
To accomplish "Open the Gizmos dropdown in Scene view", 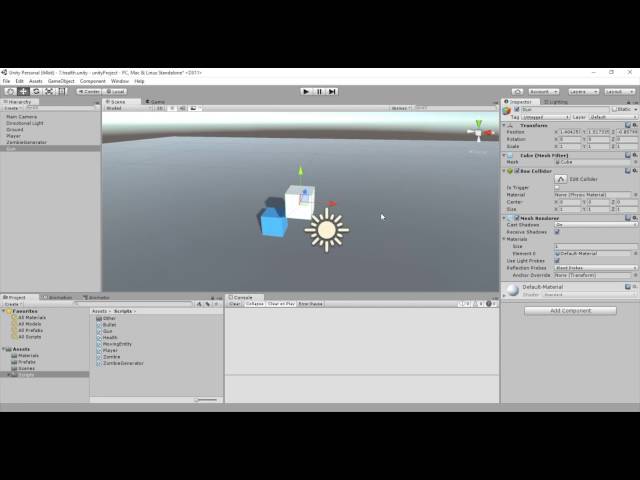I will (x=401, y=108).
